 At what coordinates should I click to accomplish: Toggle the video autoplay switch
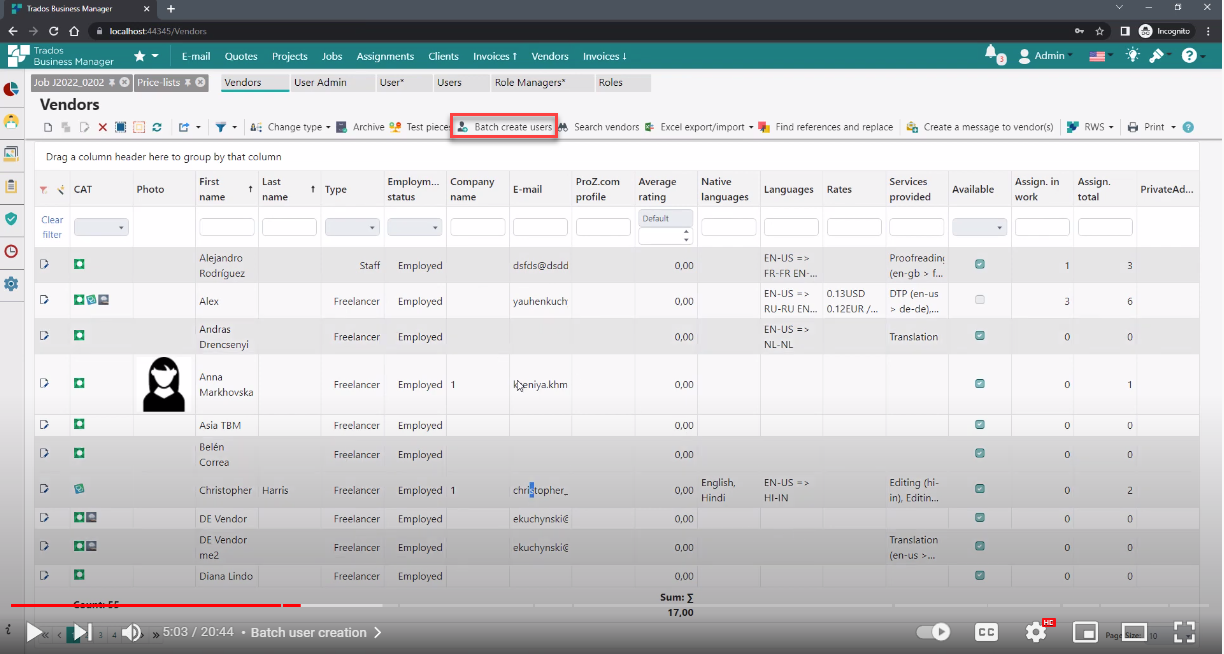(933, 632)
